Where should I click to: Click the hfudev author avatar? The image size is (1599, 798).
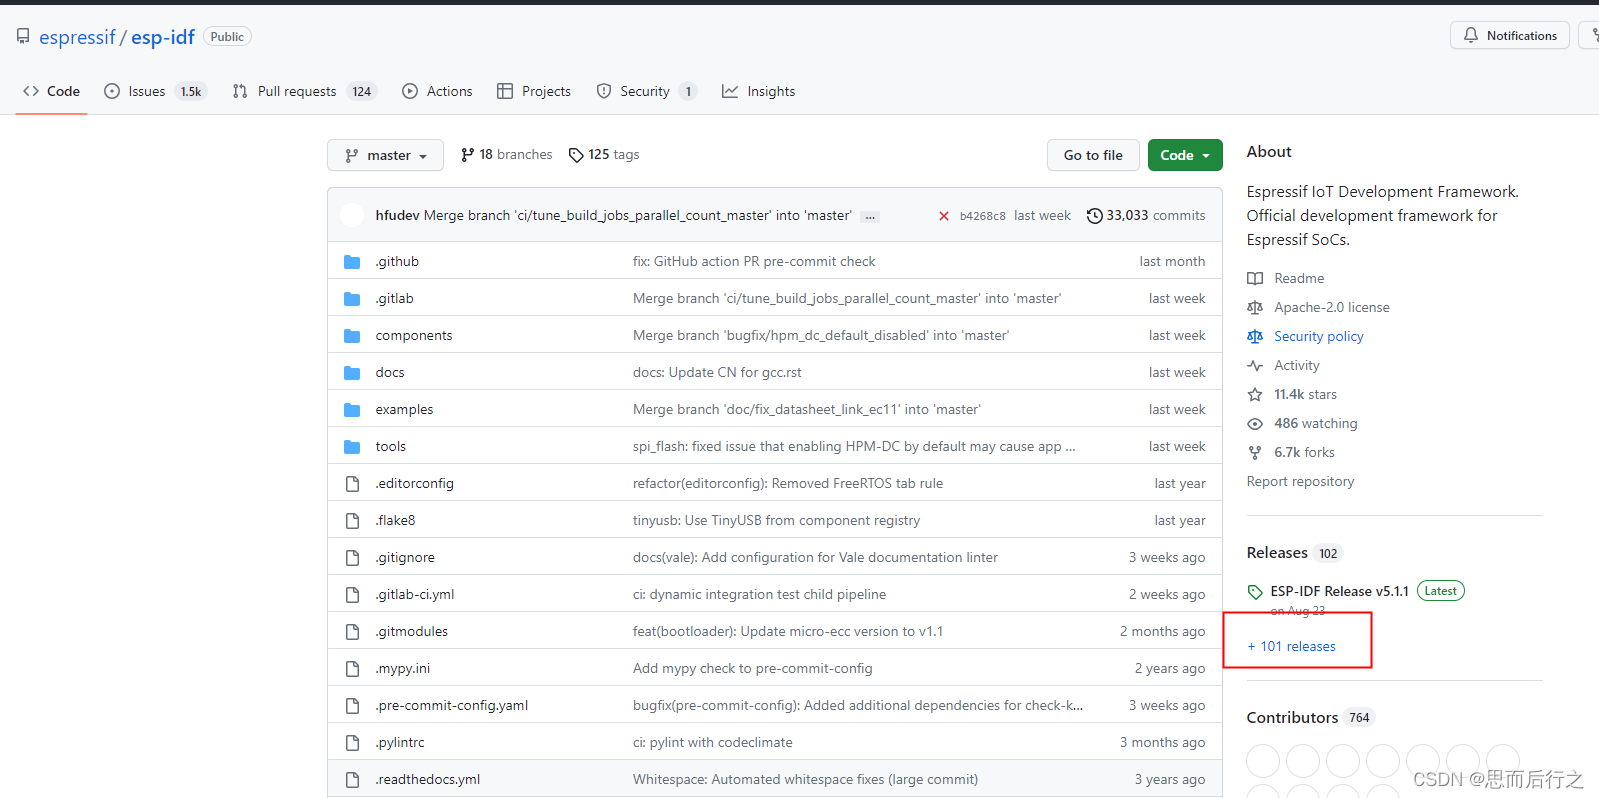coord(352,216)
